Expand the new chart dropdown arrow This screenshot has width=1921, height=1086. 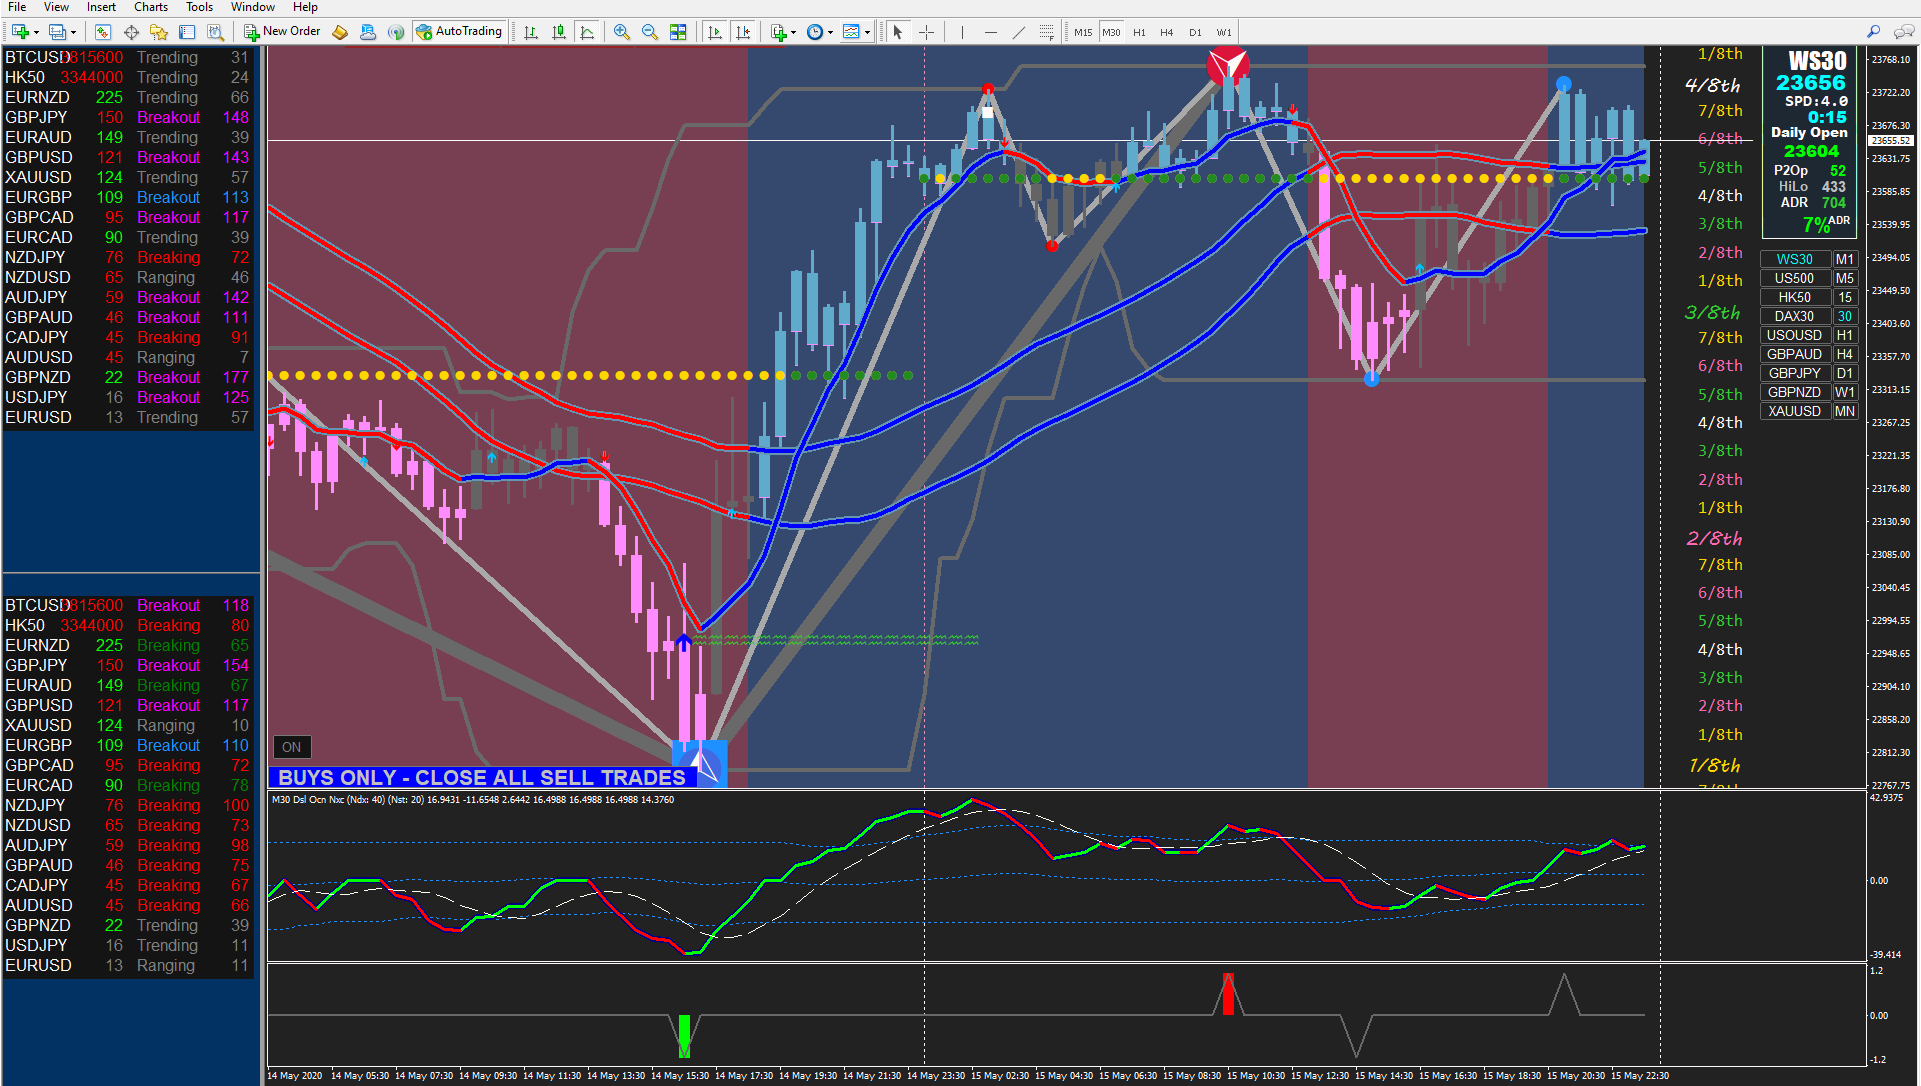(37, 32)
